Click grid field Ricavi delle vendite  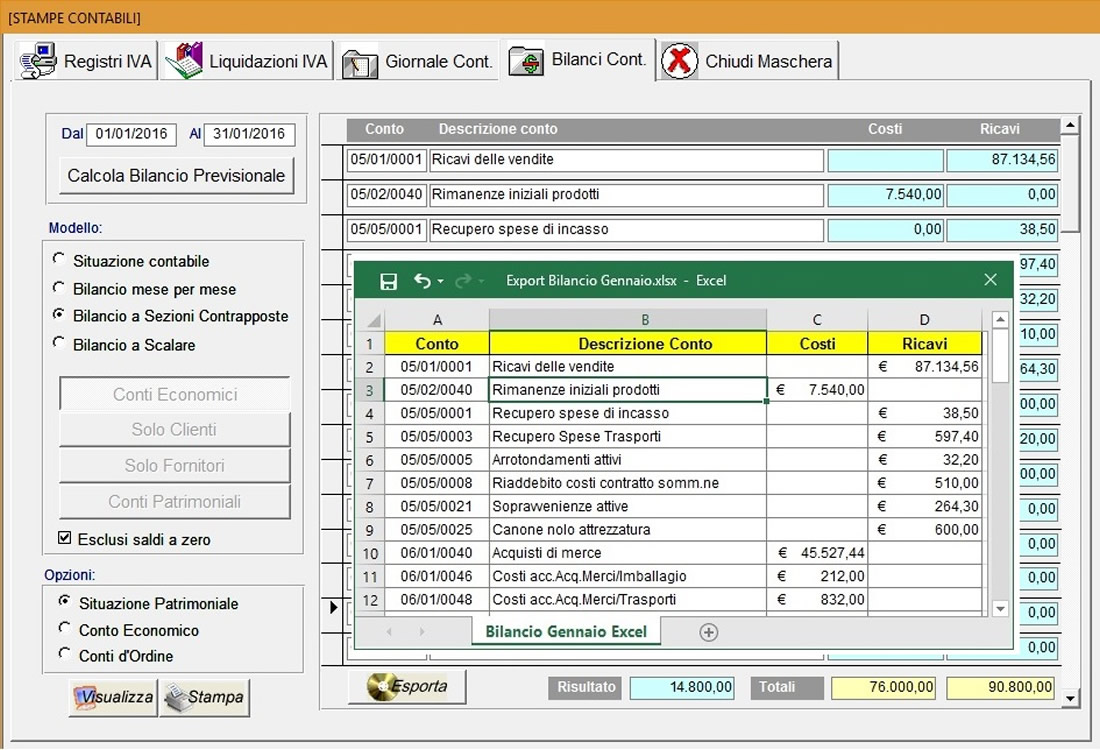pos(626,160)
